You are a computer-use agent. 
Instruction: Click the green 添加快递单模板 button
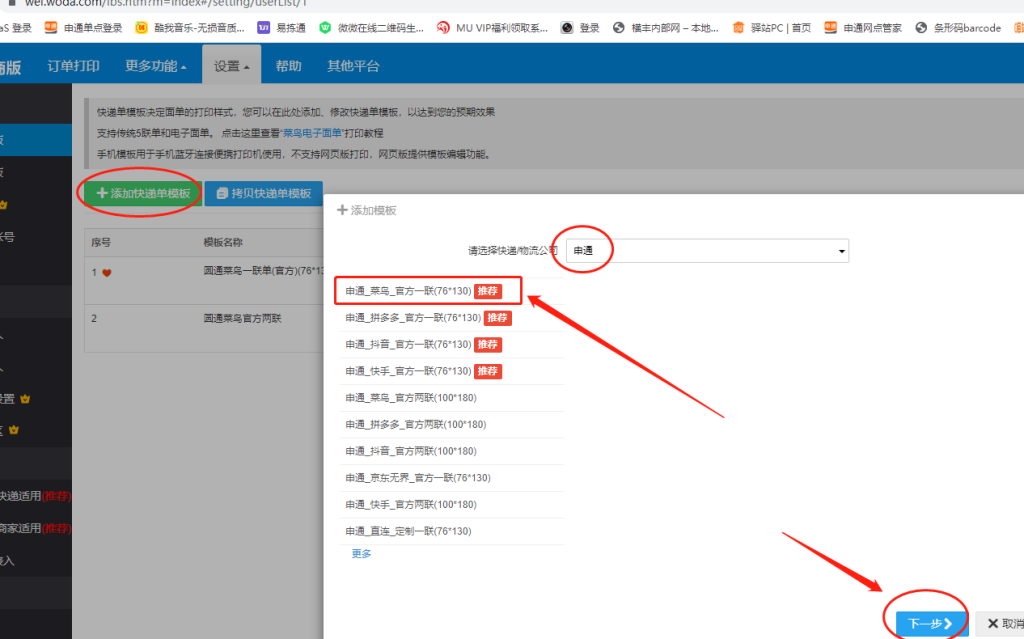(x=142, y=193)
